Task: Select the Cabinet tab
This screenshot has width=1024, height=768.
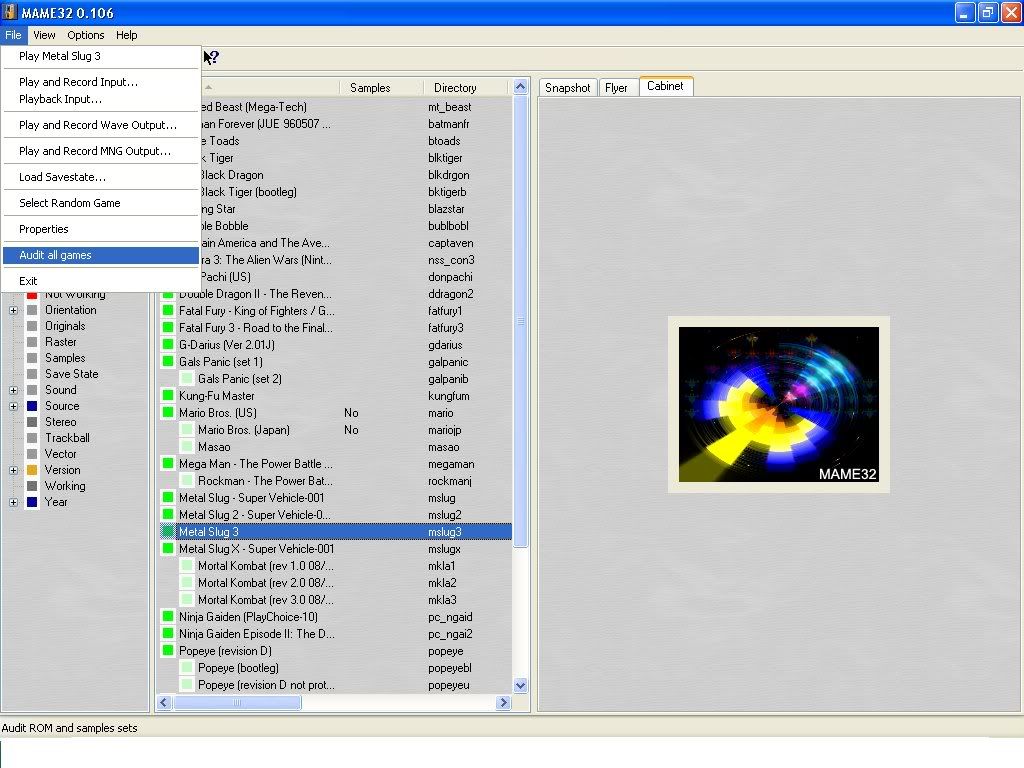Action: tap(665, 86)
